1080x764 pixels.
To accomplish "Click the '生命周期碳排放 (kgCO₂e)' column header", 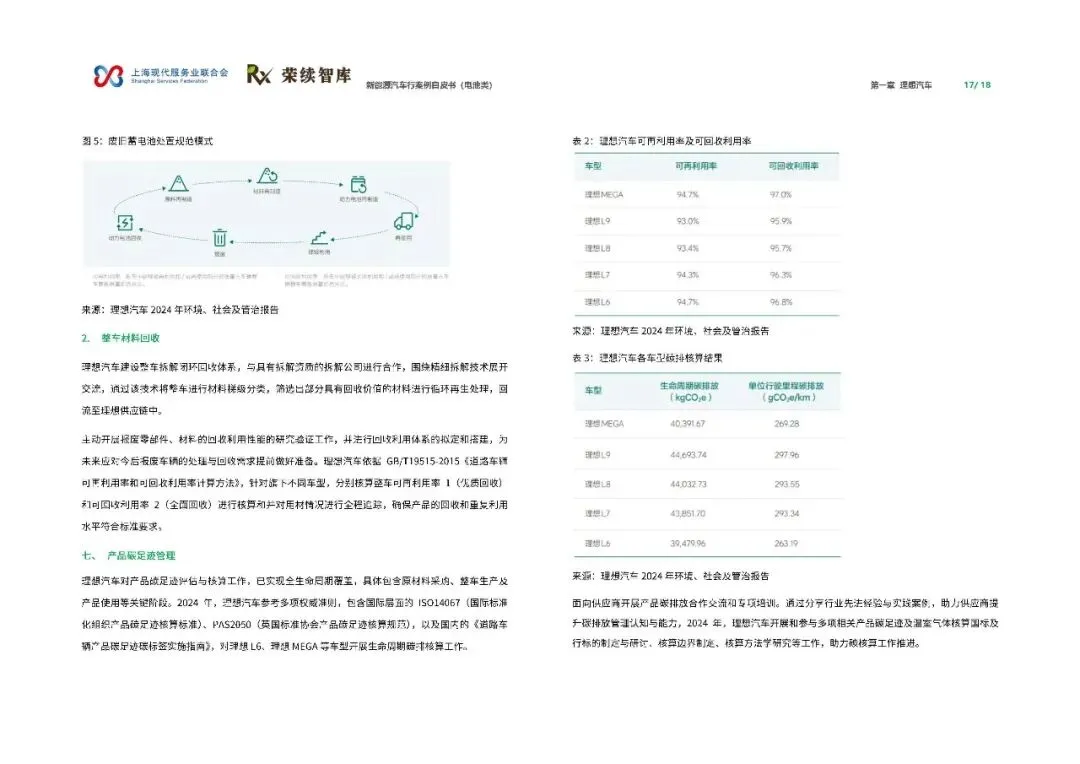I will click(x=689, y=391).
